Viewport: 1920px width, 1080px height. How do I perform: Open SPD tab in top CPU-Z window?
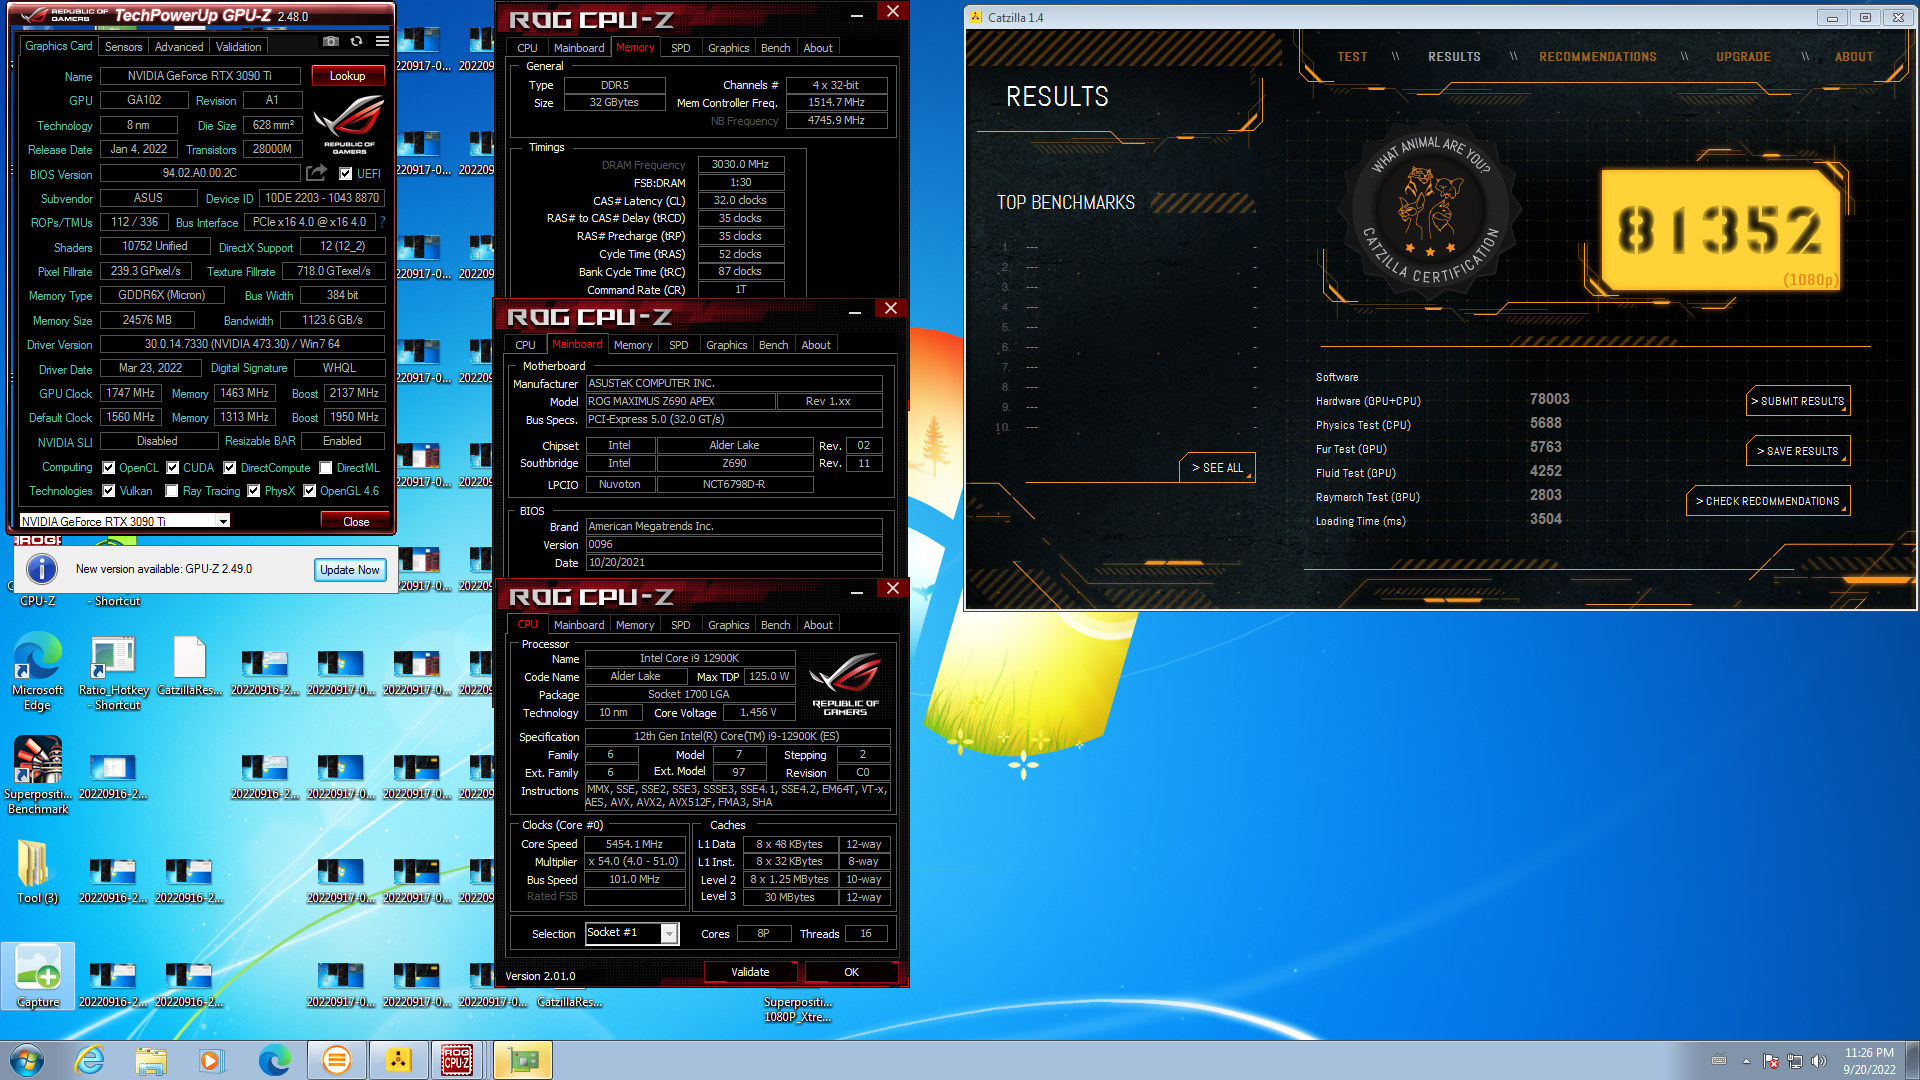[x=681, y=48]
